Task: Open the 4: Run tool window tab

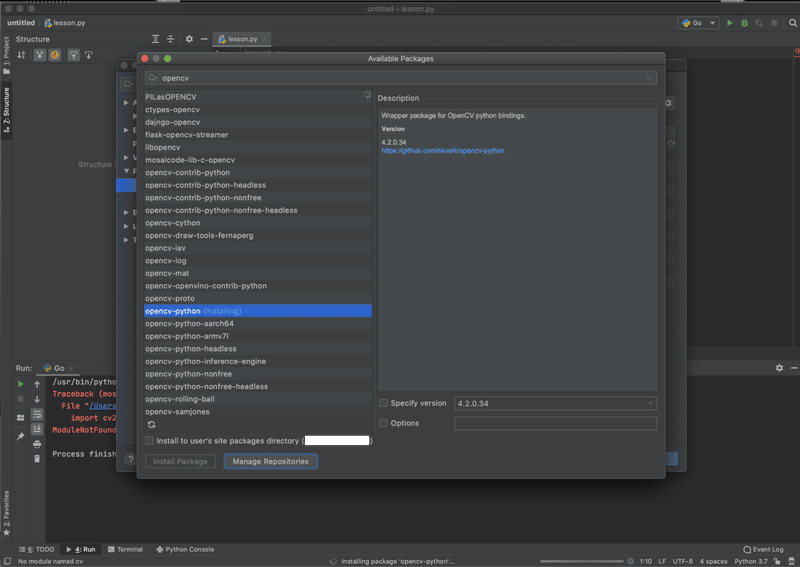Action: (x=81, y=549)
